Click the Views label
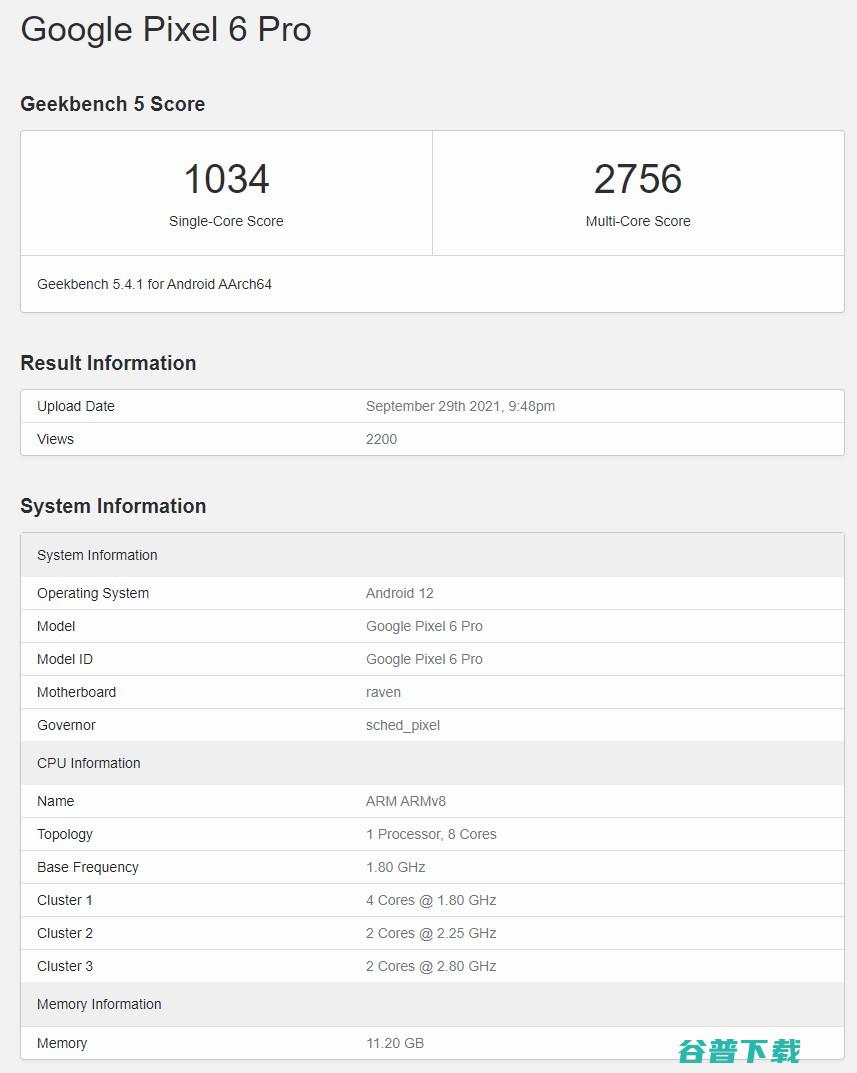The width and height of the screenshot is (857, 1073). point(55,439)
